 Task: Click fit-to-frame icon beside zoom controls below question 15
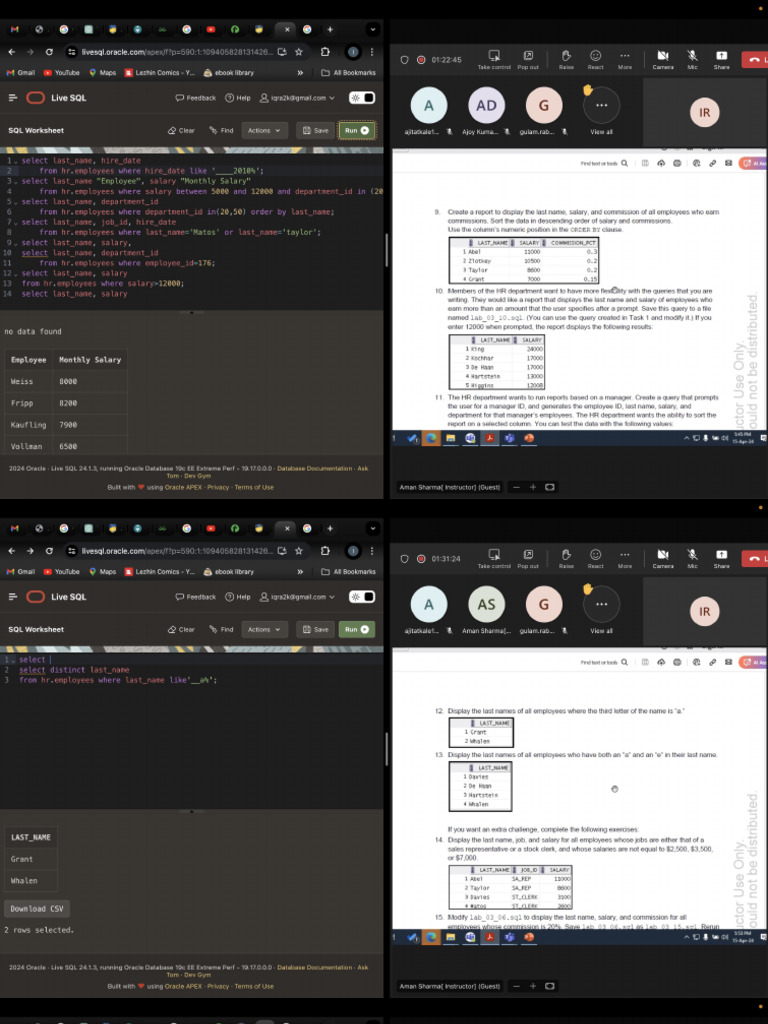(x=550, y=986)
